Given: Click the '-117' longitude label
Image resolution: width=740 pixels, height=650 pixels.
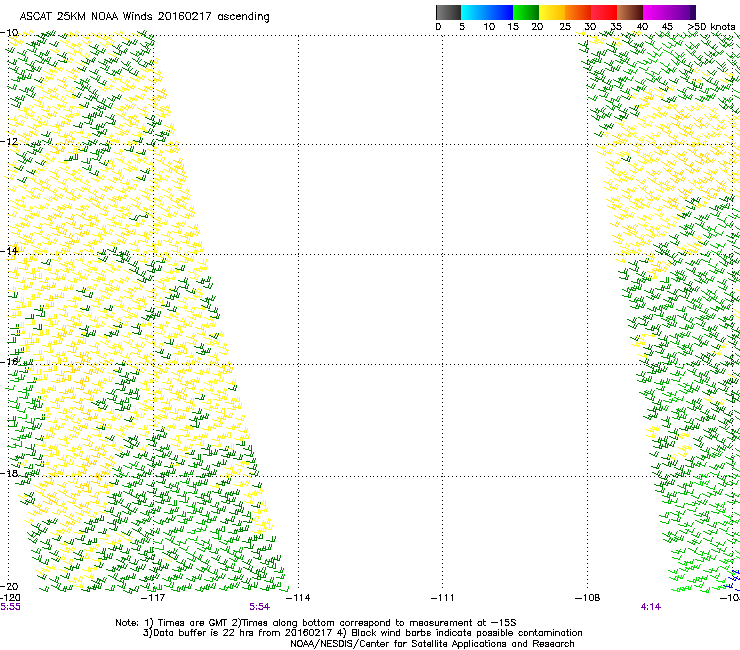Looking at the screenshot, I should (153, 598).
